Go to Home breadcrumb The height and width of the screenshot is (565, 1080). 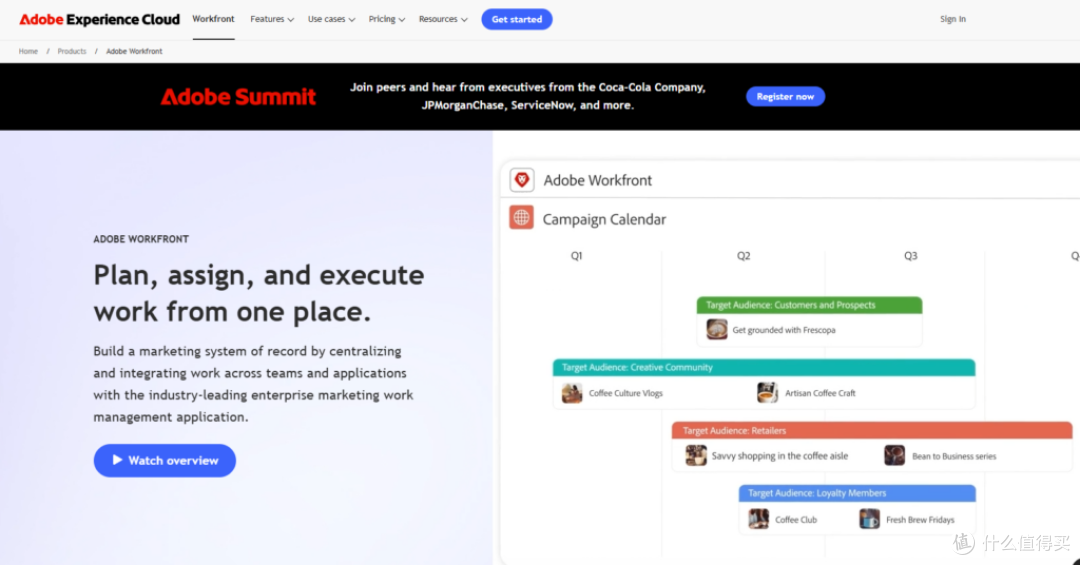(x=28, y=51)
